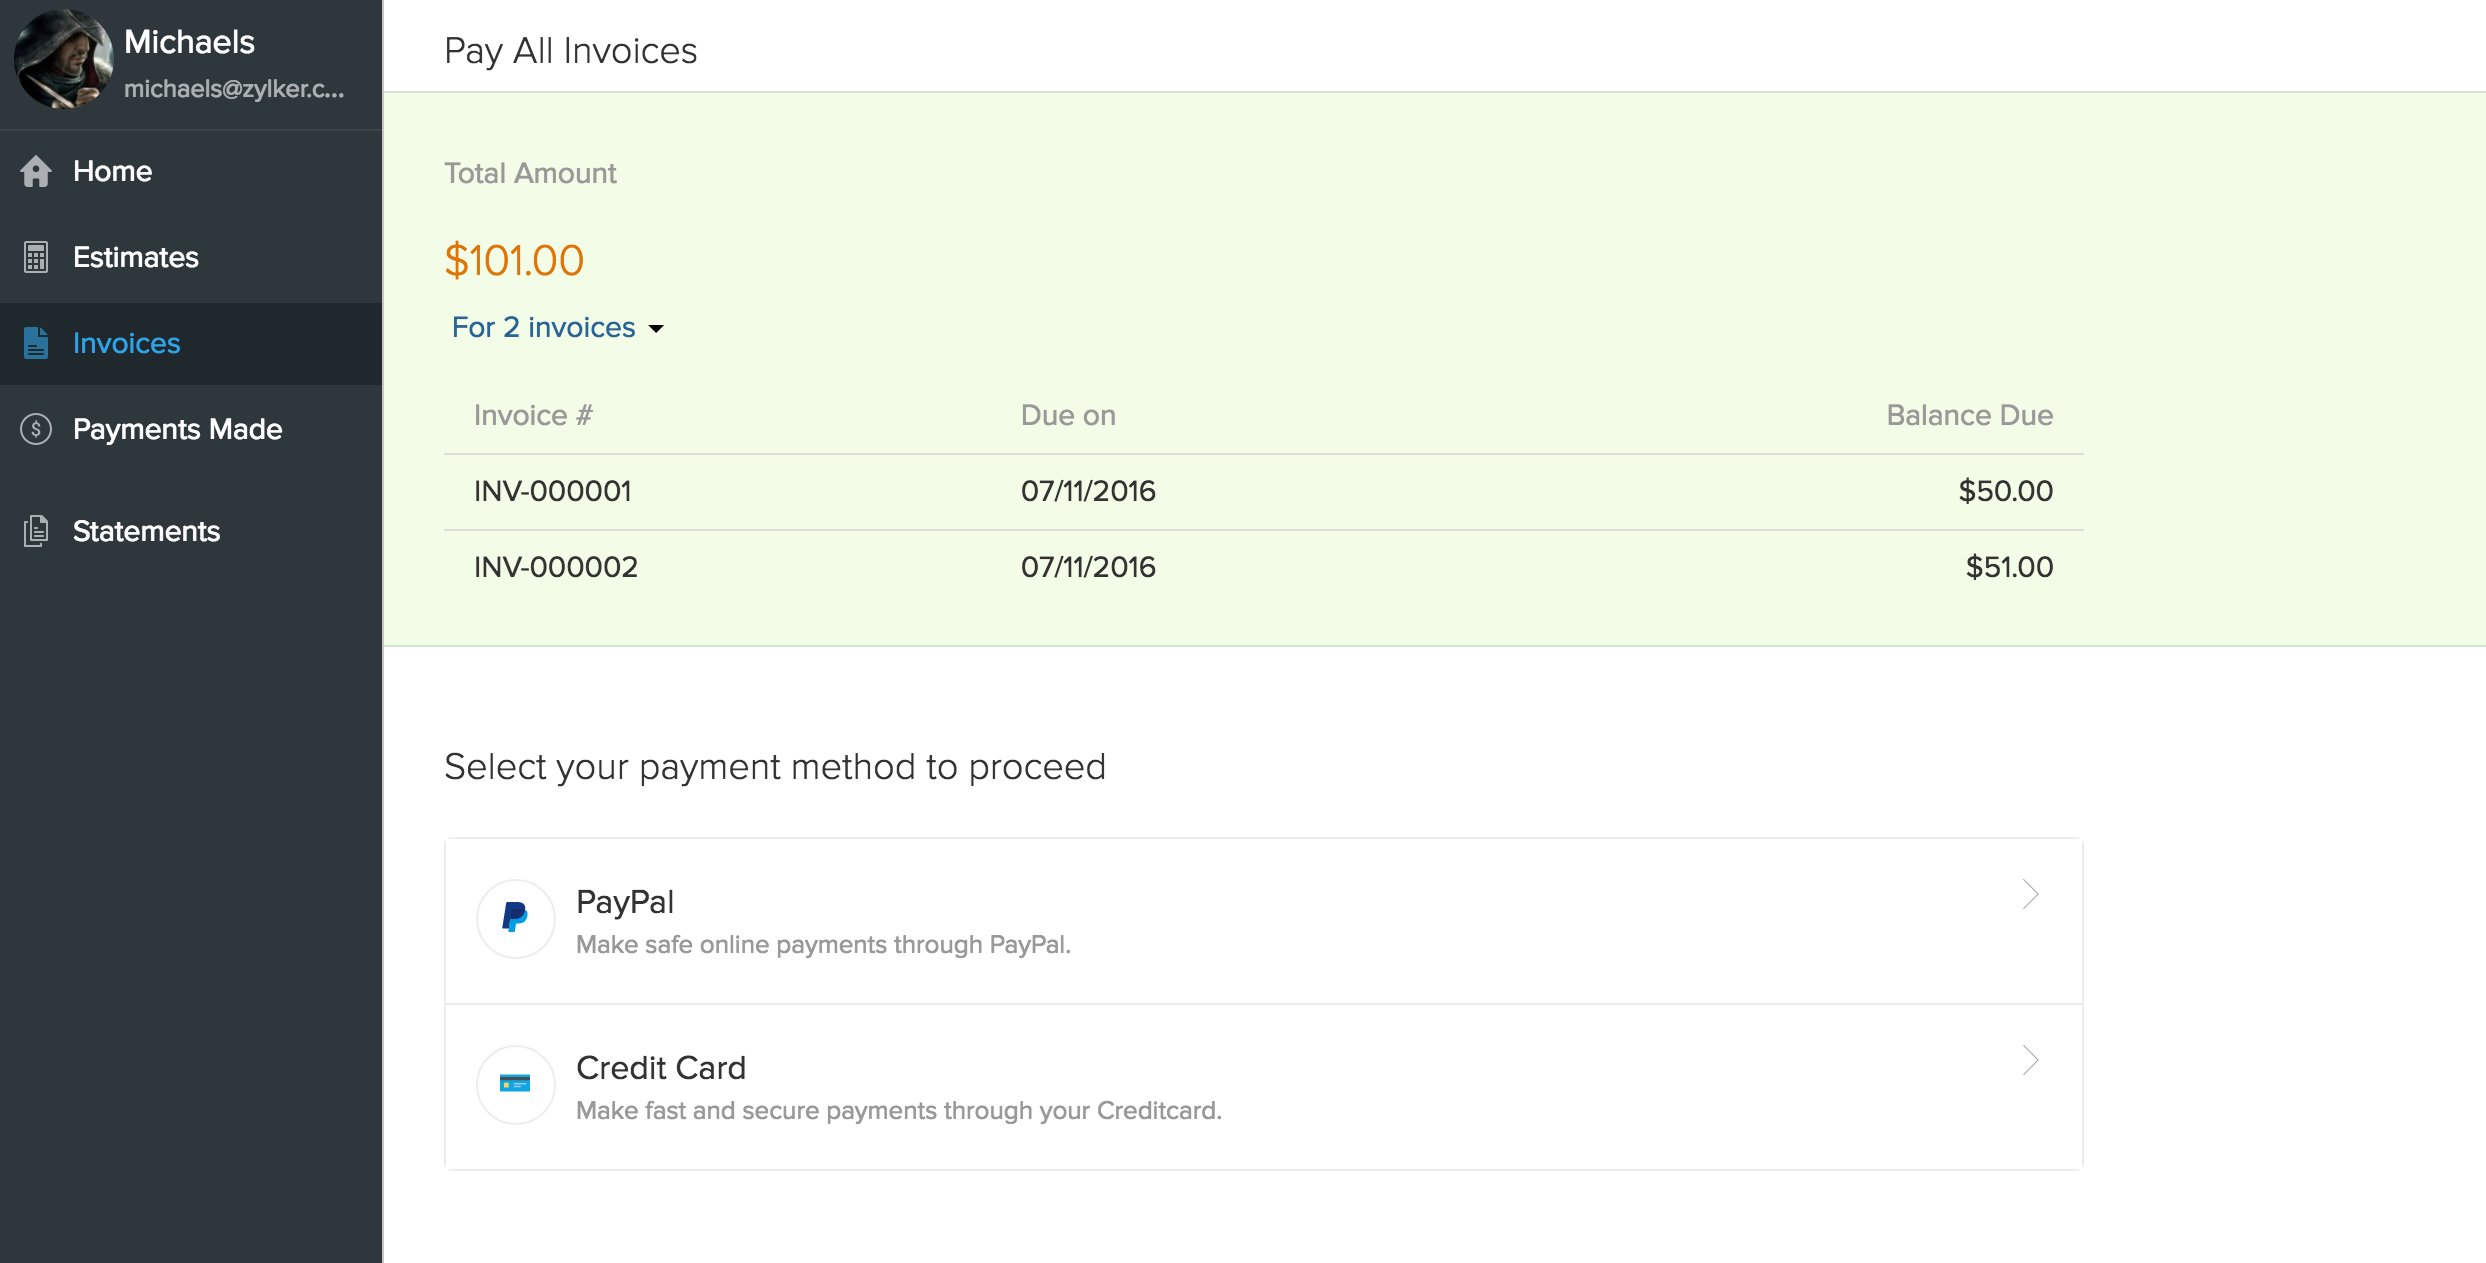Open Statements from the sidebar
2486x1263 pixels.
tap(146, 531)
